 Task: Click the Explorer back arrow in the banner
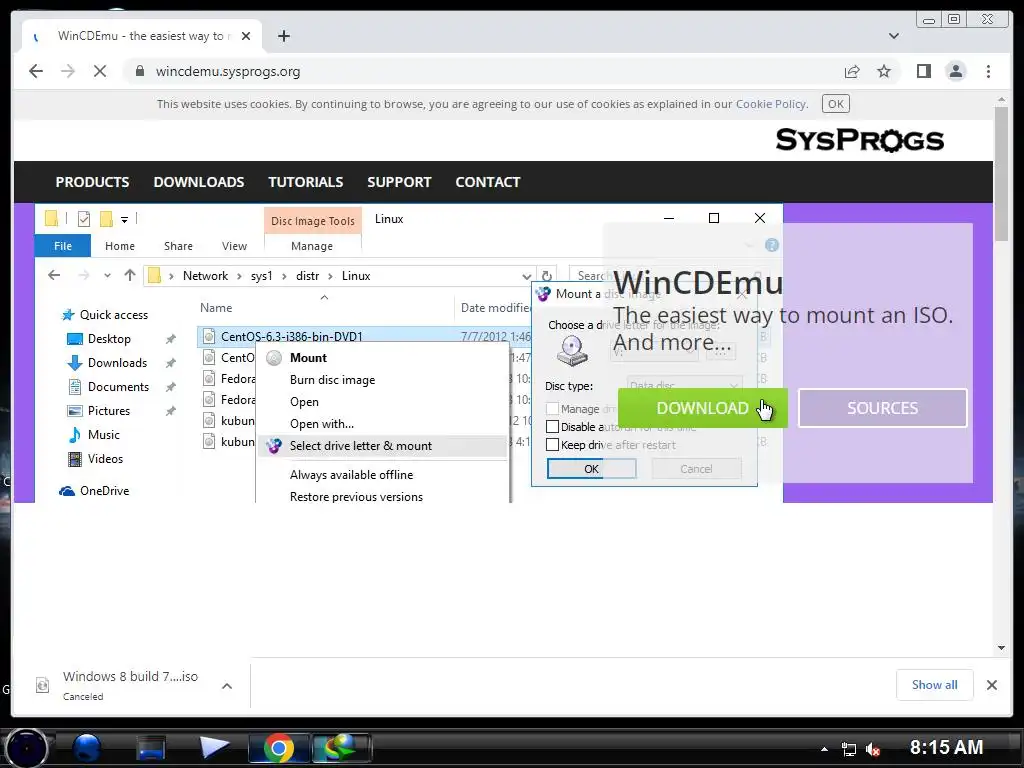pos(54,276)
